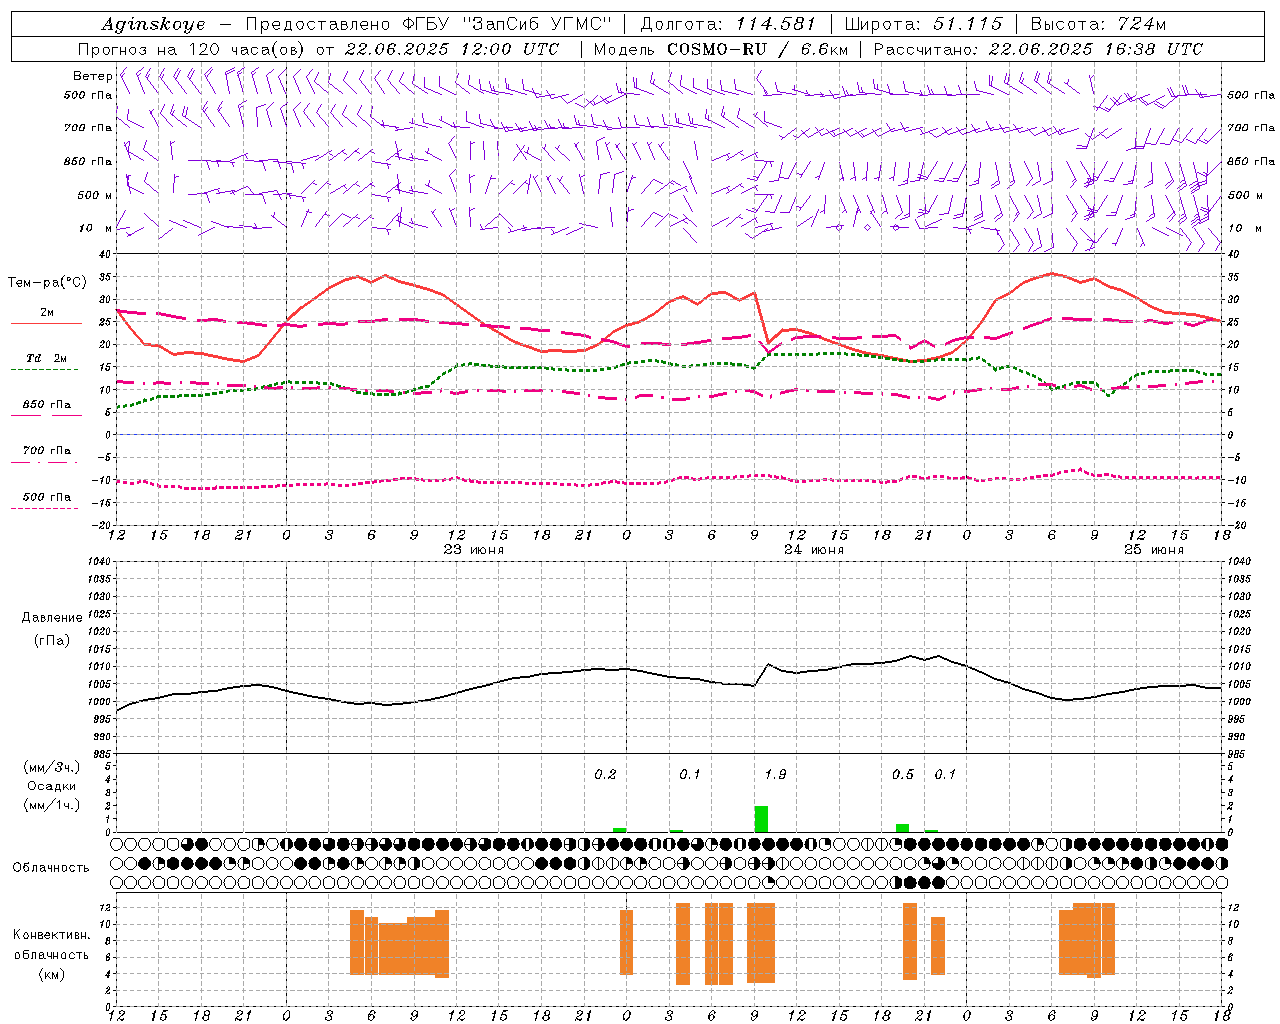Click the 850 гПа entry in temperature legend

tap(47, 404)
